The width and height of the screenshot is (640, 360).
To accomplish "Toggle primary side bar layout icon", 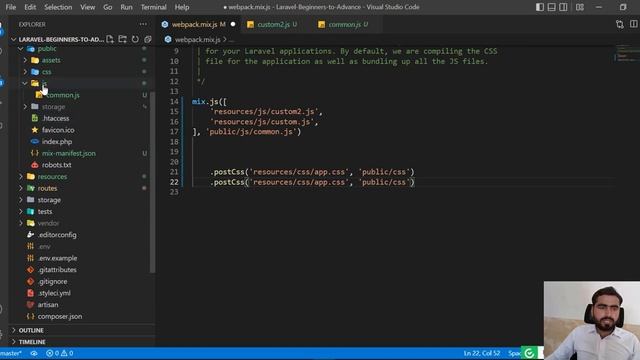I will pyautogui.click(x=540, y=7).
